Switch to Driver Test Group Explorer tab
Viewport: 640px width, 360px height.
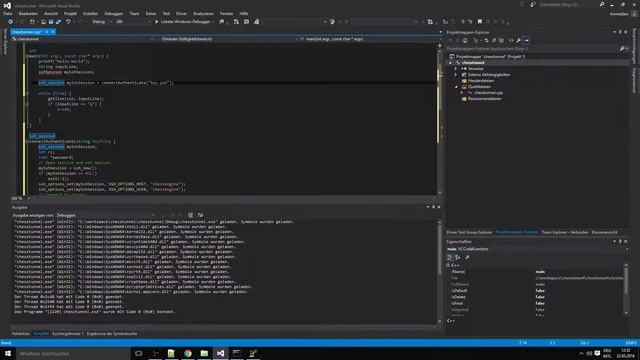pos(469,232)
